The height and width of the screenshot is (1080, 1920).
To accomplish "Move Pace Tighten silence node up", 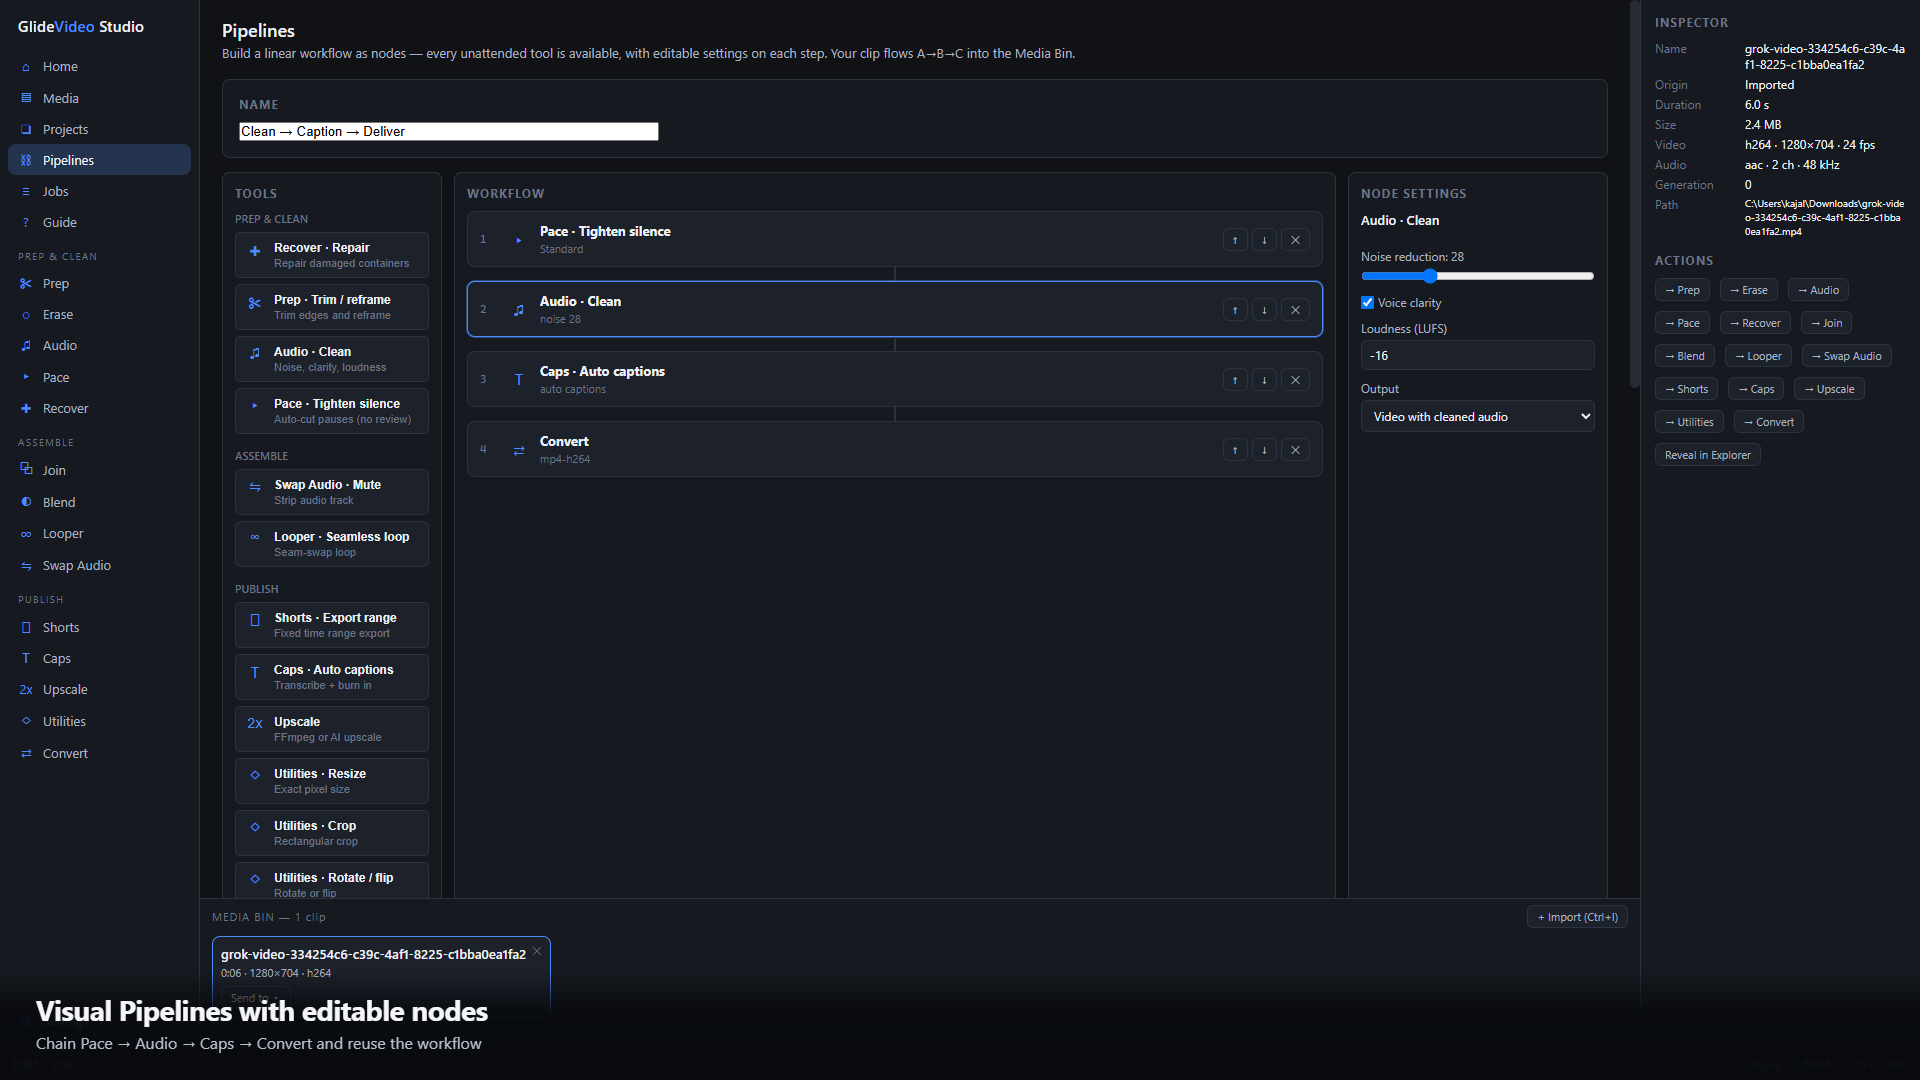I will (1235, 240).
